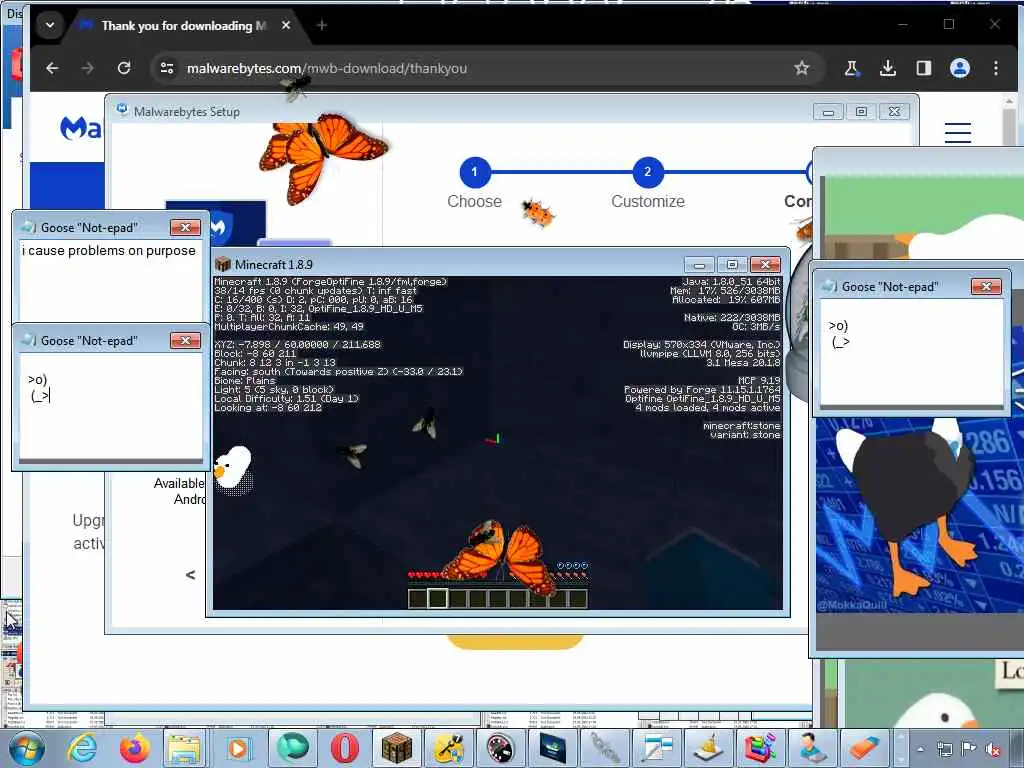
Task: Open the user with laptop taskbar icon
Action: tap(812, 748)
